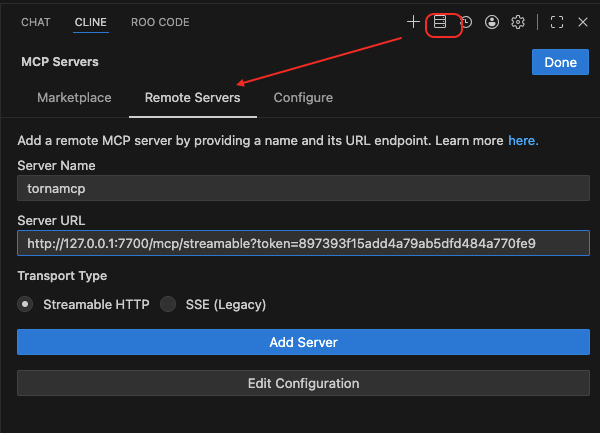This screenshot has width=600, height=433.
Task: Close the panel with the X icon
Action: 583,22
